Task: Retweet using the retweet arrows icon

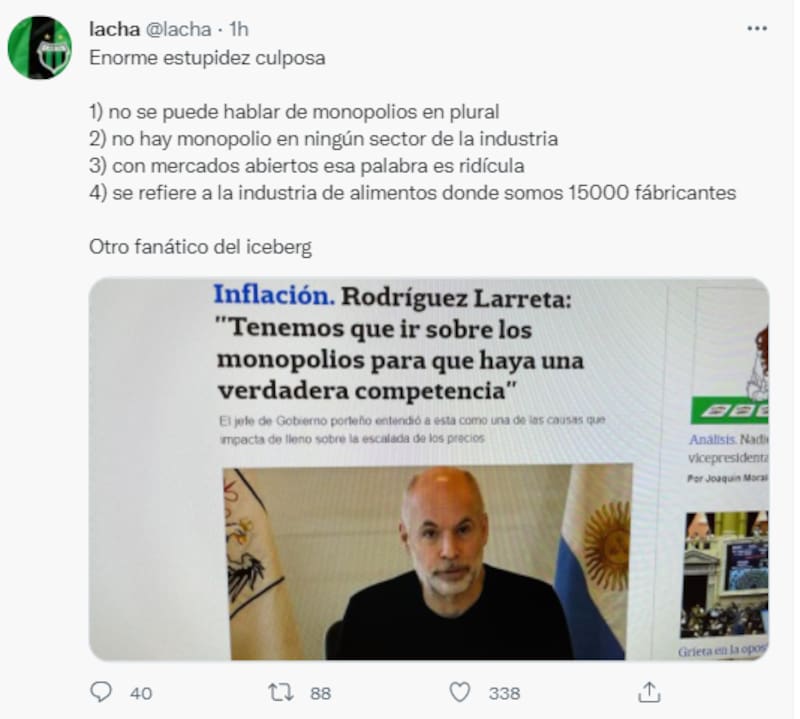Action: pos(281,692)
